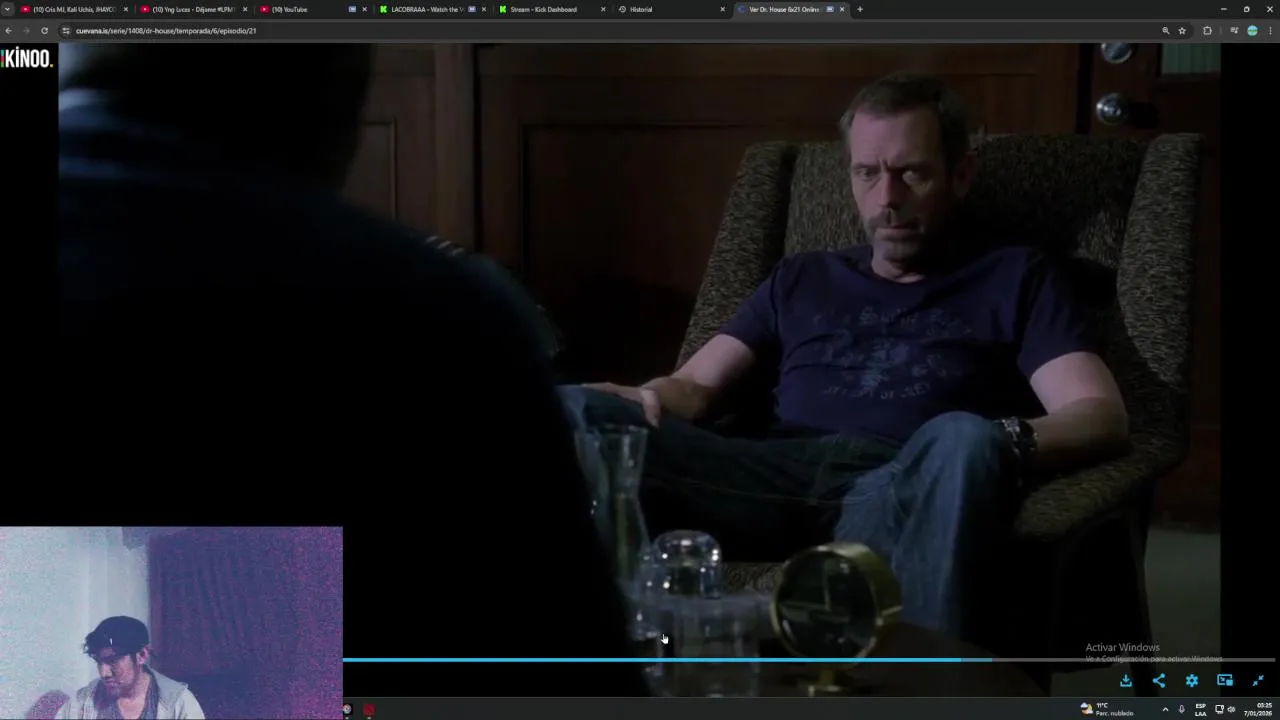This screenshot has height=720, width=1280.
Task: Open the red taskbar app icon
Action: pos(369,709)
